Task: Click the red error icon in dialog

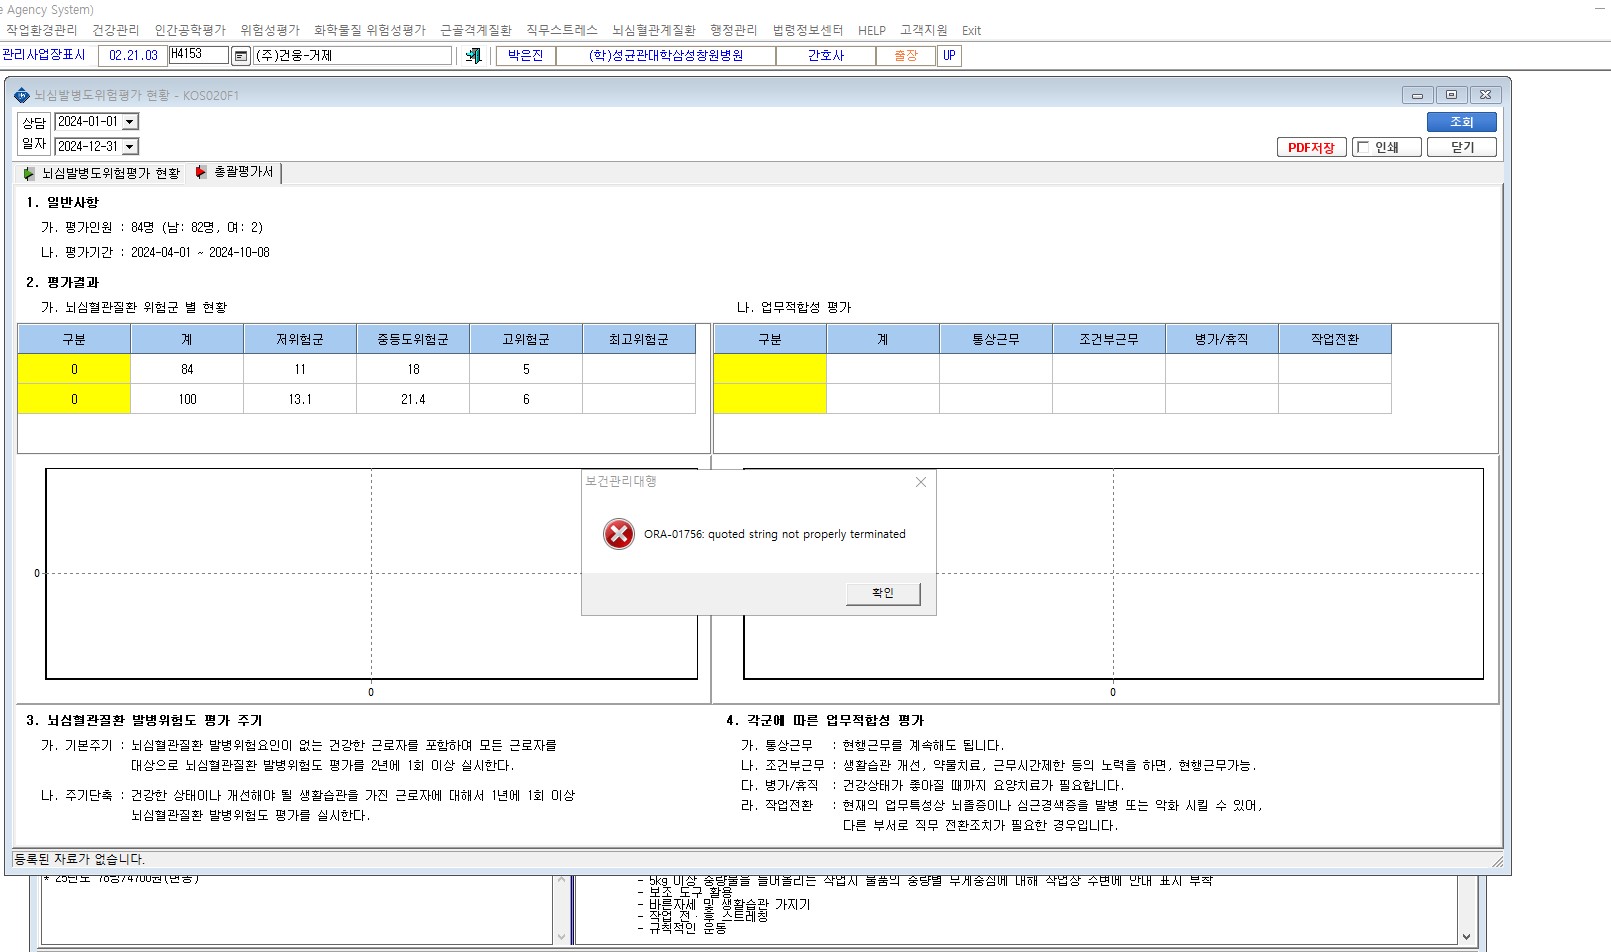Action: click(619, 534)
